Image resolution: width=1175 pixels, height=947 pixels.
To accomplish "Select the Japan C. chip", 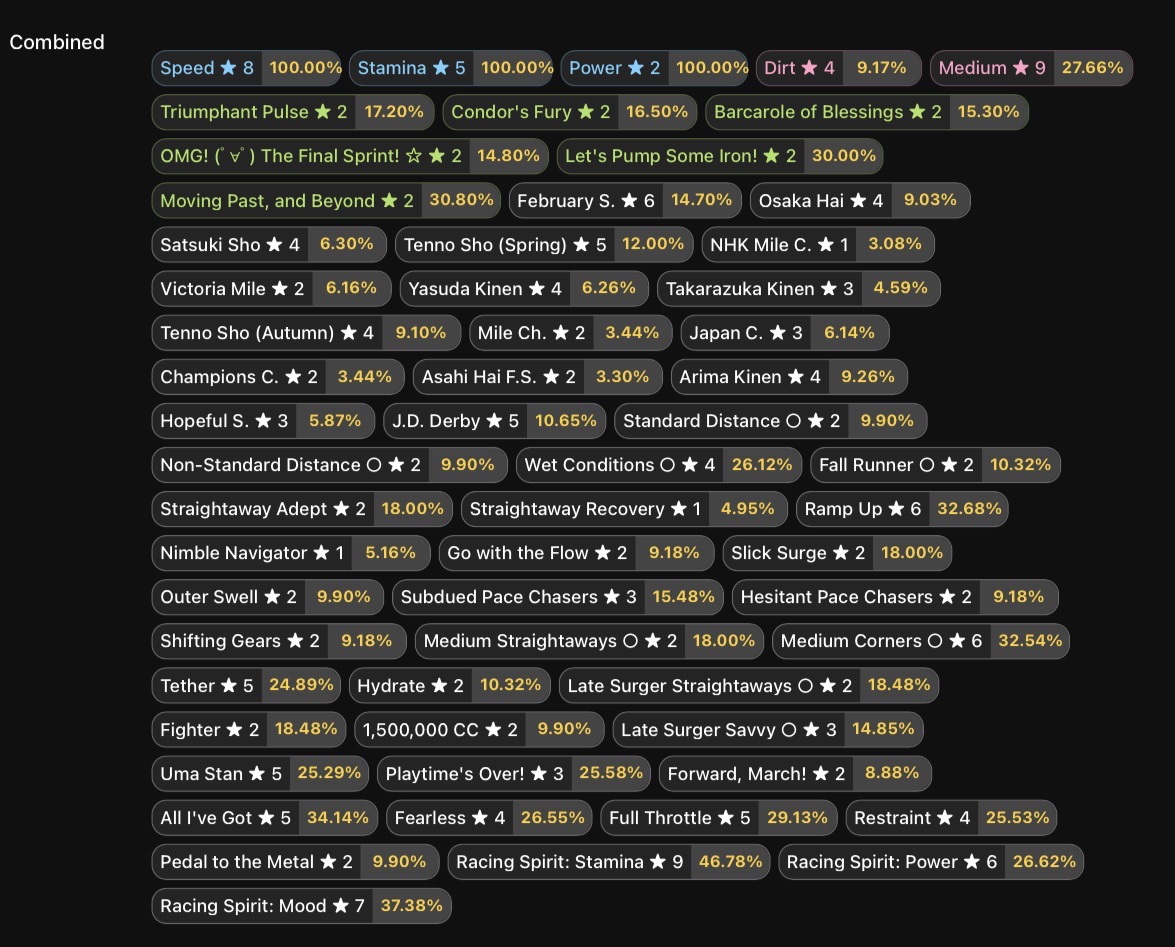I will [785, 333].
